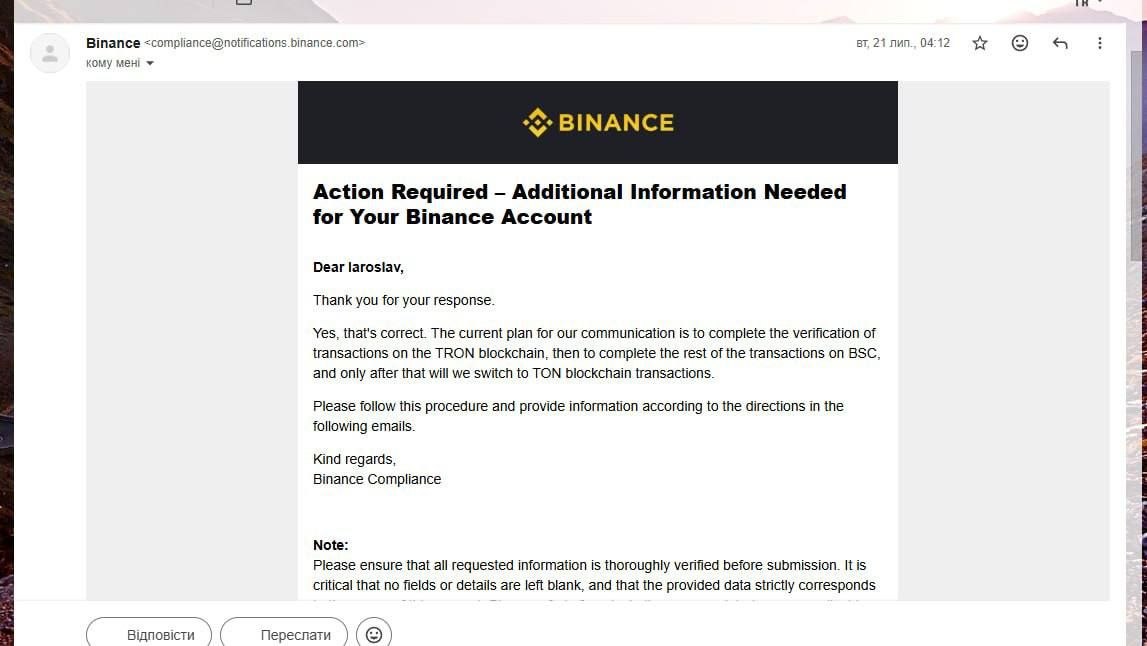Viewport: 1147px width, 646px height.
Task: Click the Binance logo banner
Action: (x=598, y=122)
